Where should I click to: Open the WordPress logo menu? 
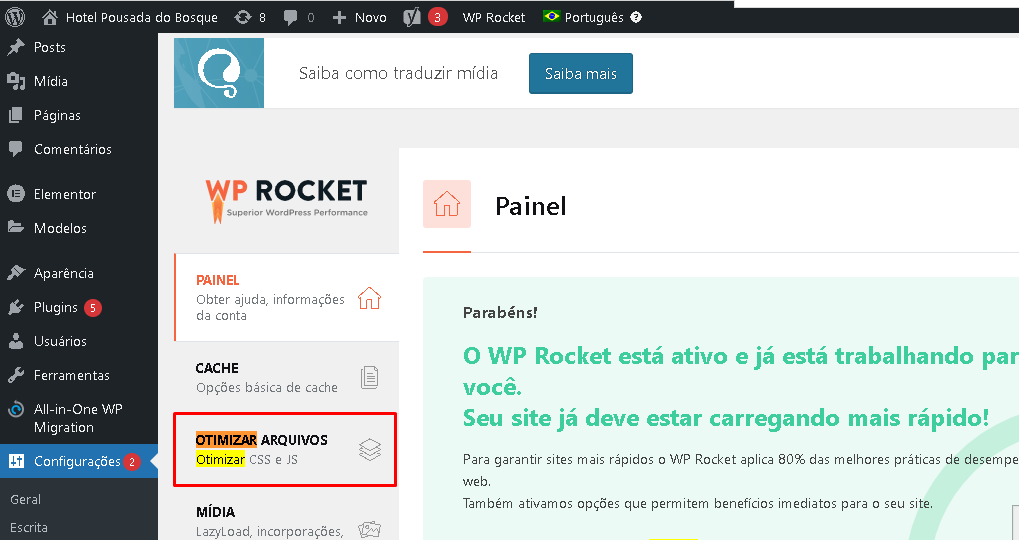(x=15, y=17)
